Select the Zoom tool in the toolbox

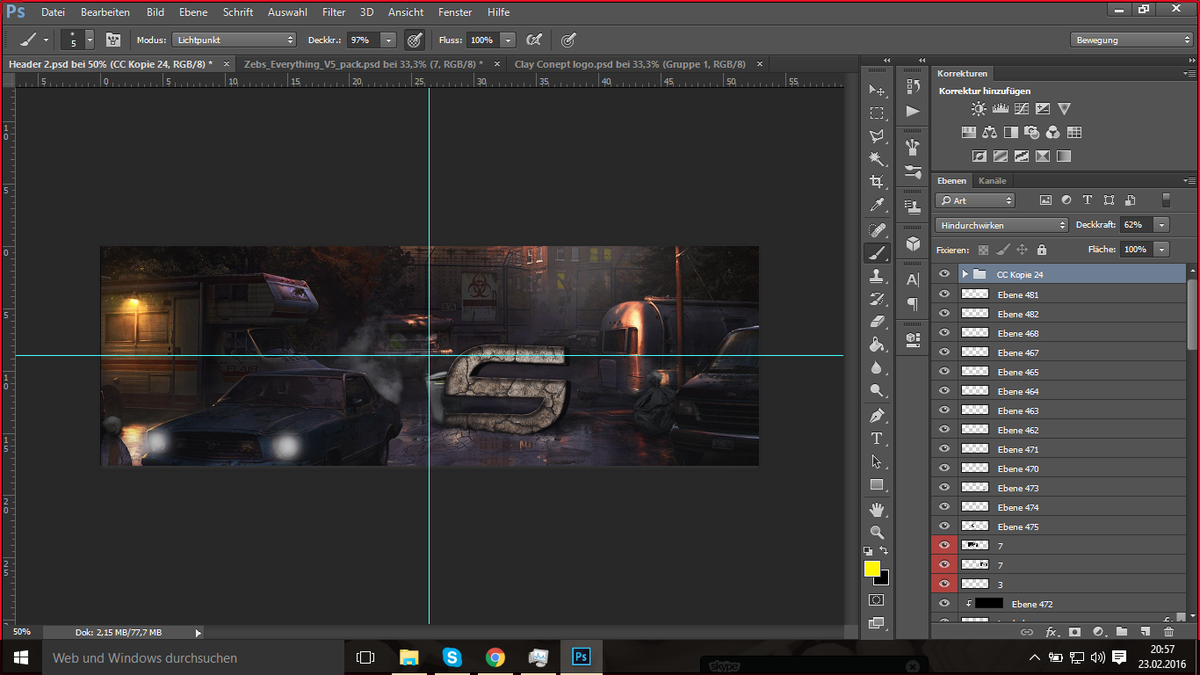pos(877,533)
